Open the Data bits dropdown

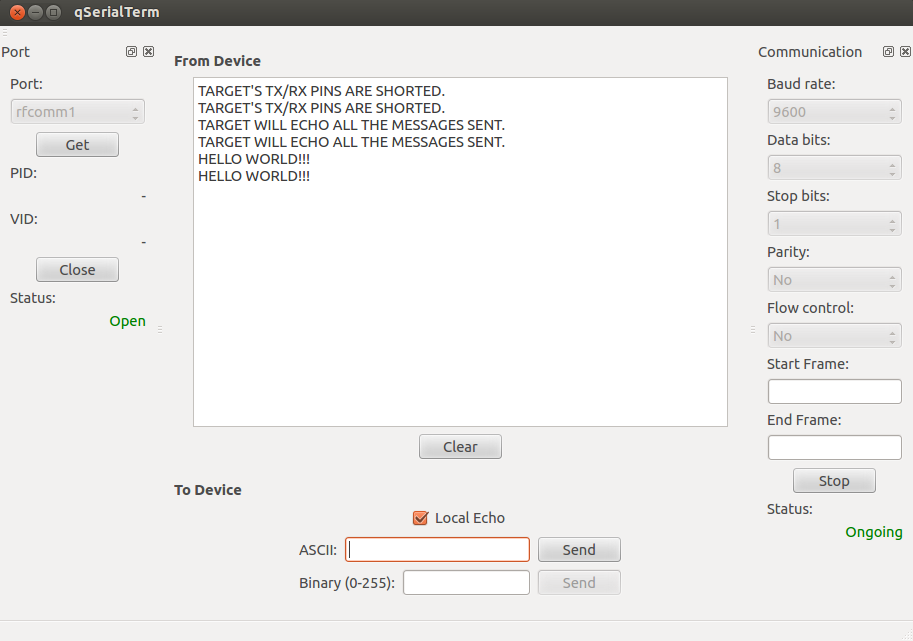pyautogui.click(x=834, y=168)
